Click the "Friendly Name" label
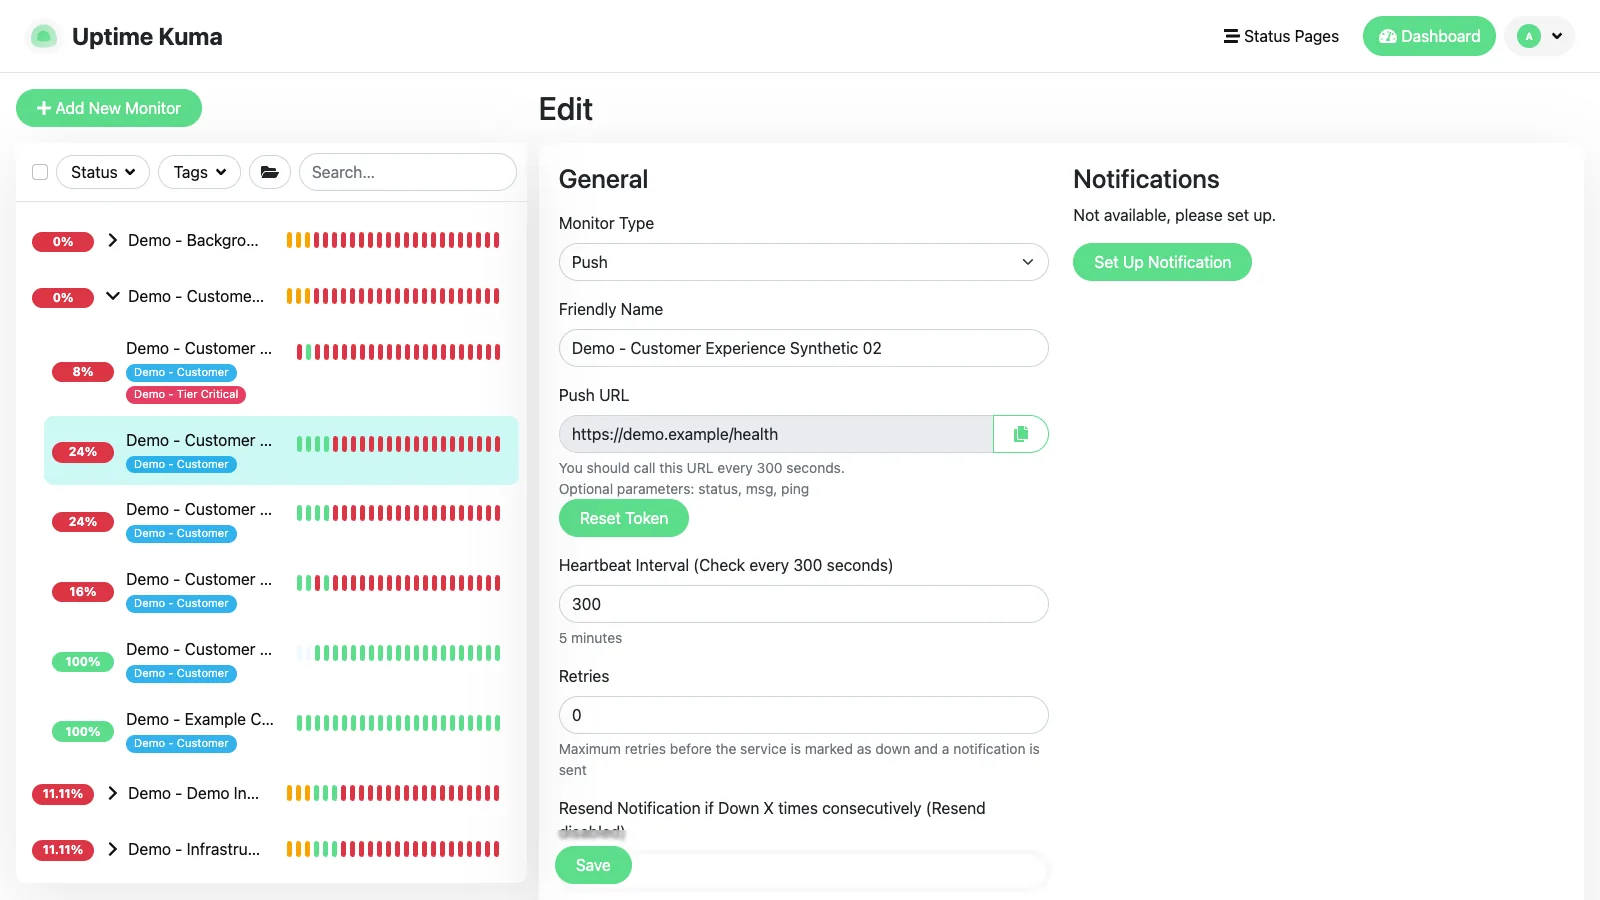The height and width of the screenshot is (900, 1600). coord(611,309)
